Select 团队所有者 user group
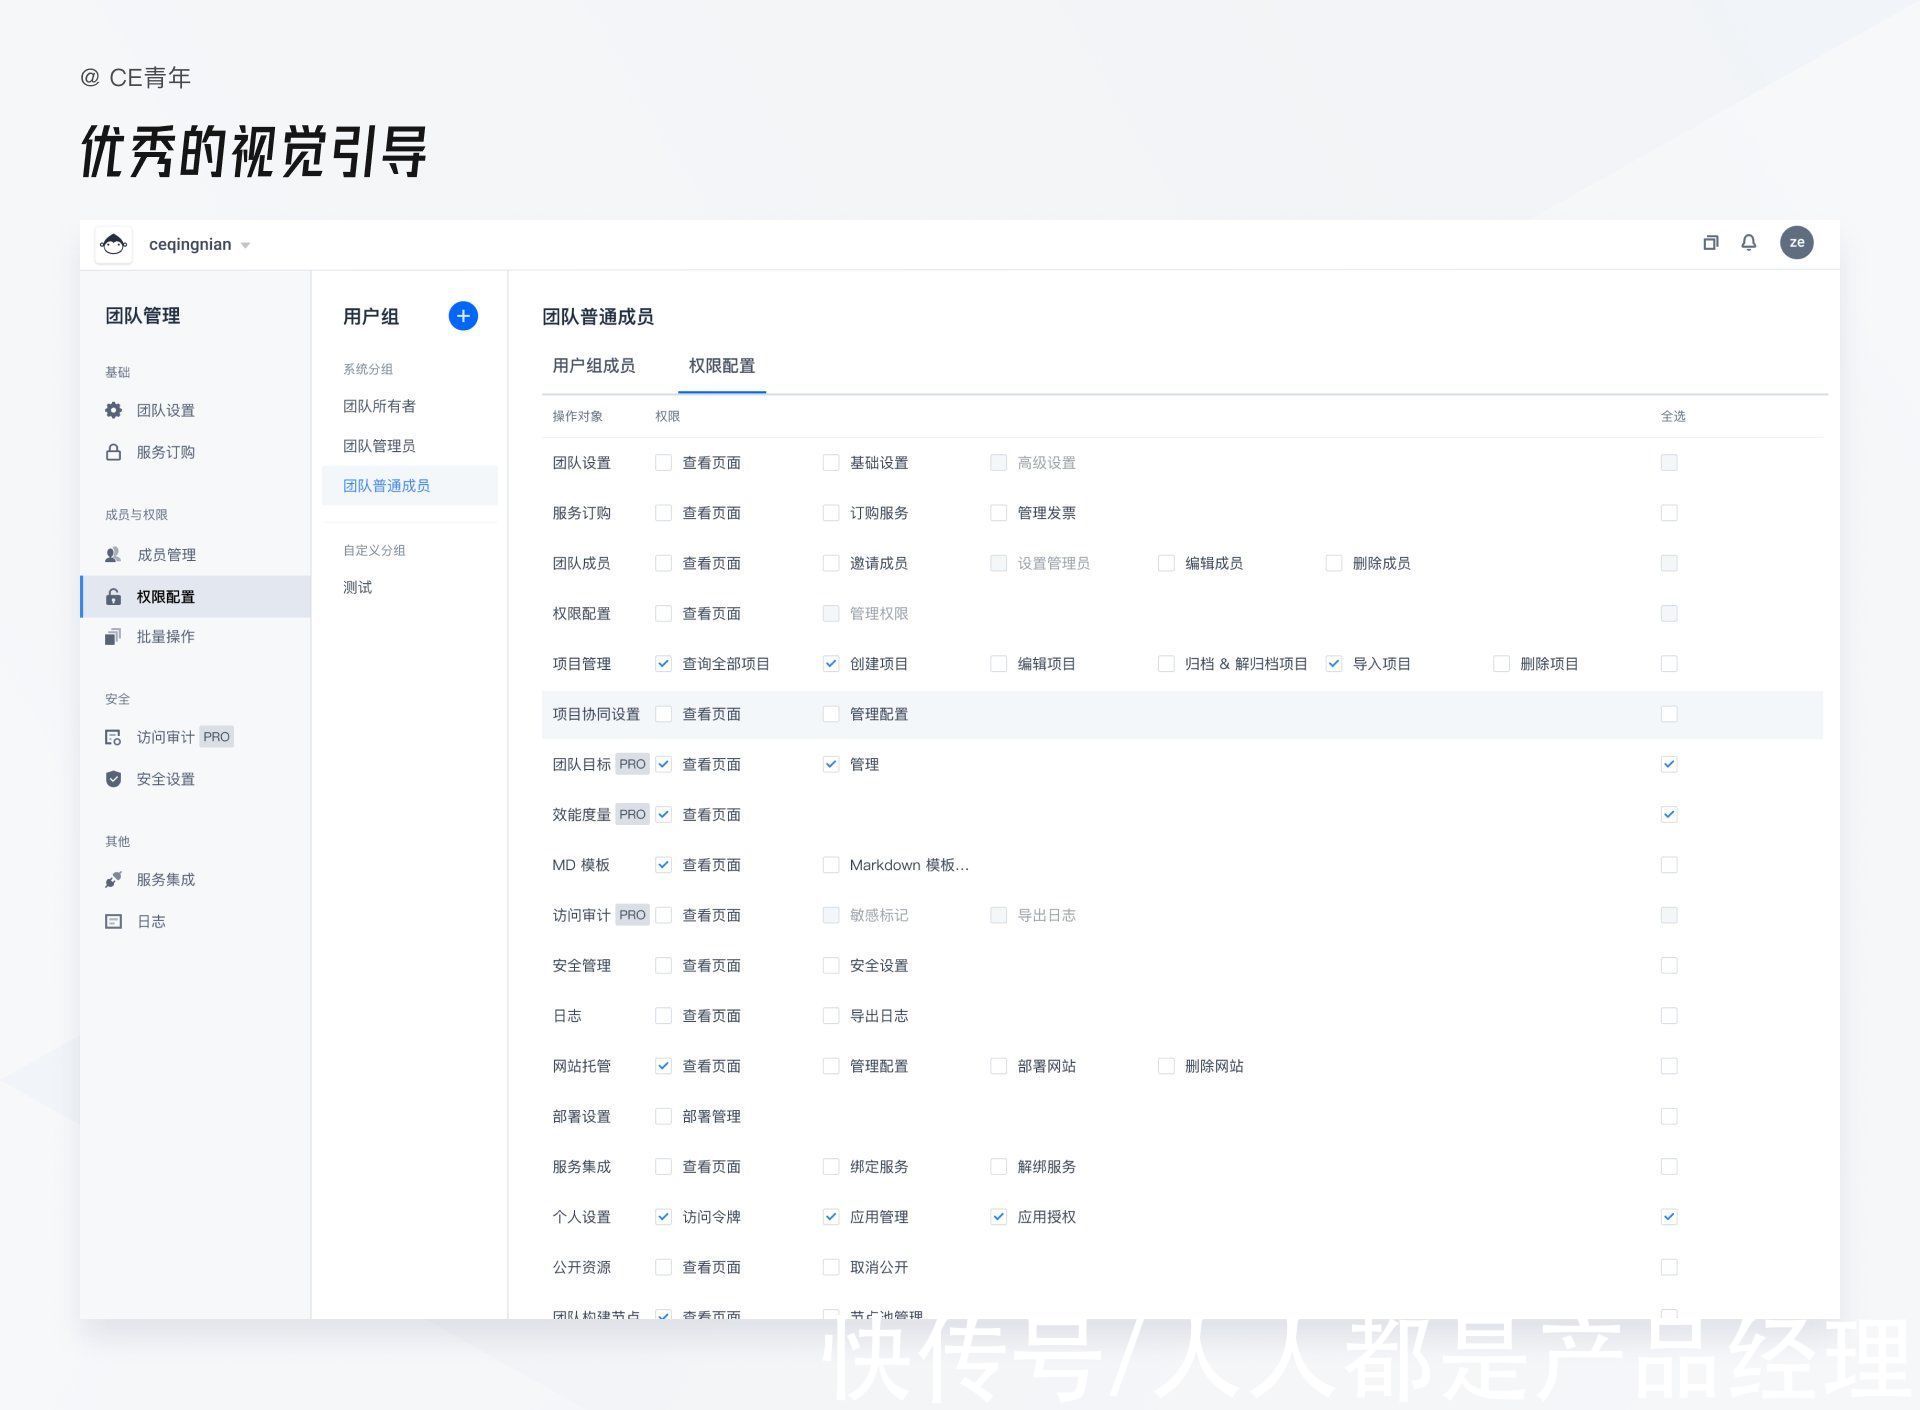The height and width of the screenshot is (1410, 1920). point(379,406)
